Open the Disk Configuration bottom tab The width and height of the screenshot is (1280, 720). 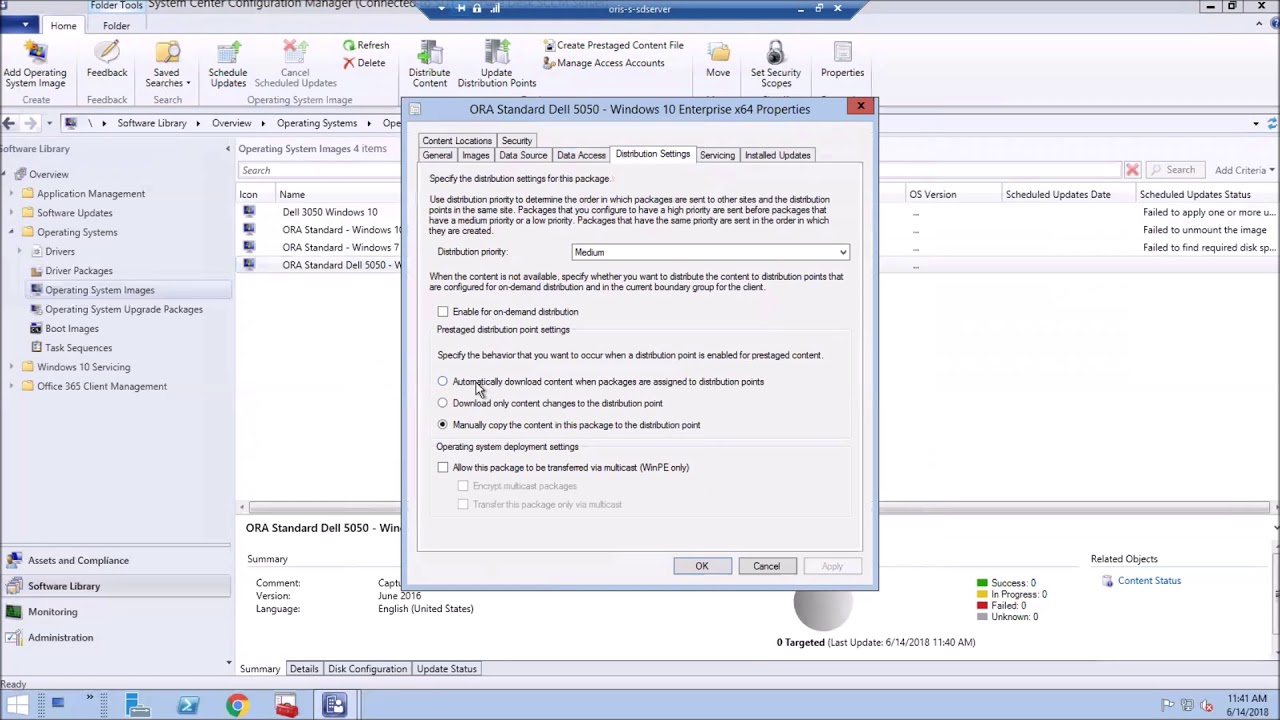coord(367,669)
